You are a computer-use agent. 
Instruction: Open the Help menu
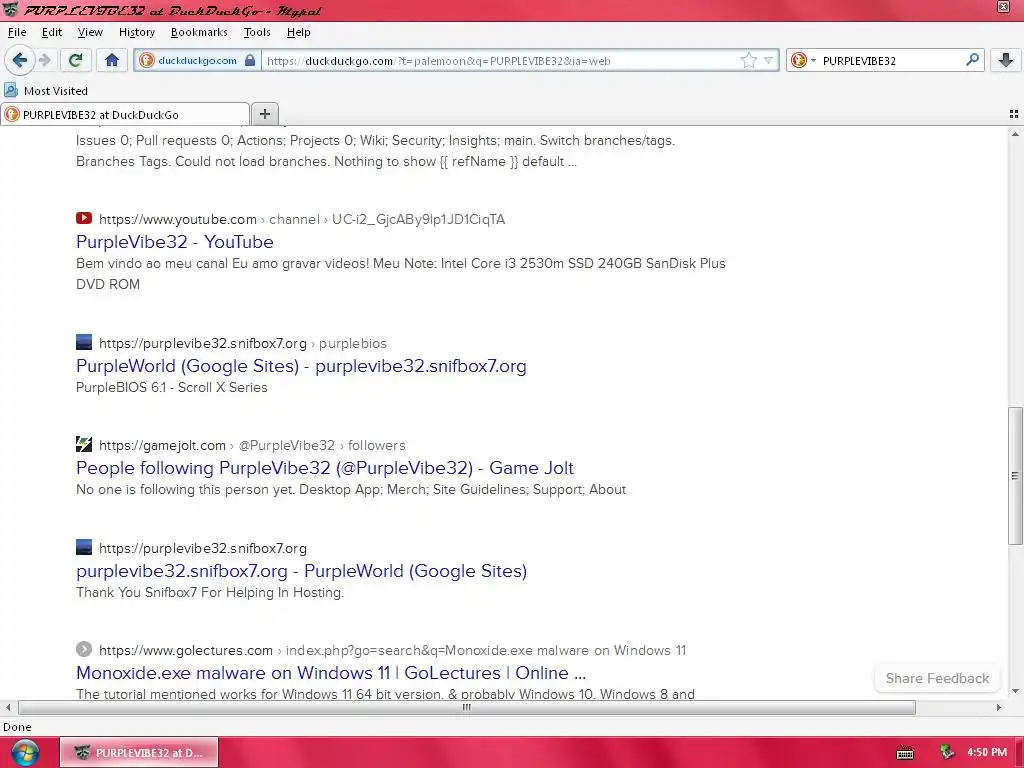[x=298, y=32]
